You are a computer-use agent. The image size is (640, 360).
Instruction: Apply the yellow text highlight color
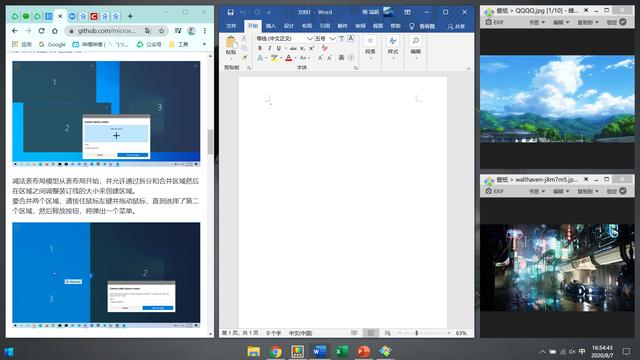pos(274,58)
